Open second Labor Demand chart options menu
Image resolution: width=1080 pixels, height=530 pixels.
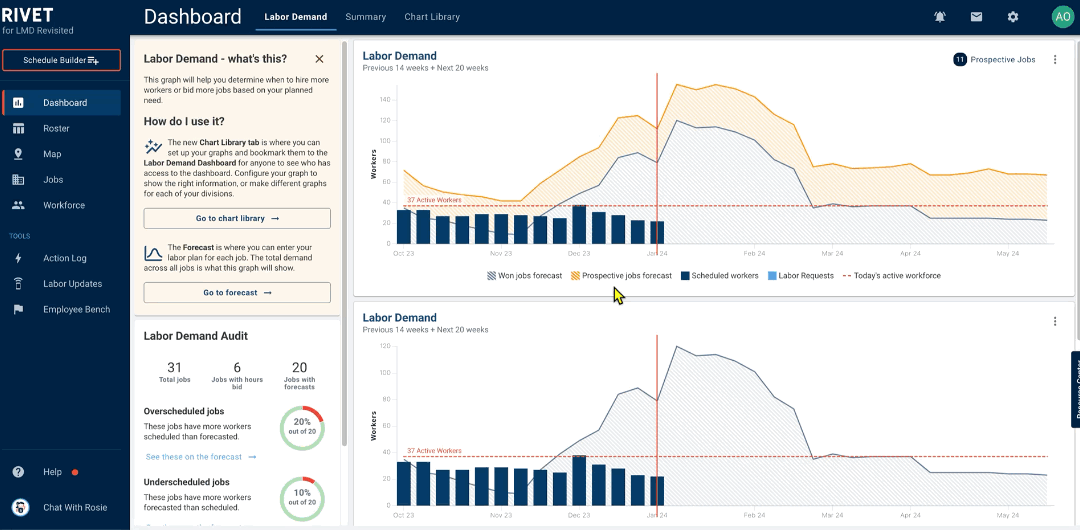1054,322
